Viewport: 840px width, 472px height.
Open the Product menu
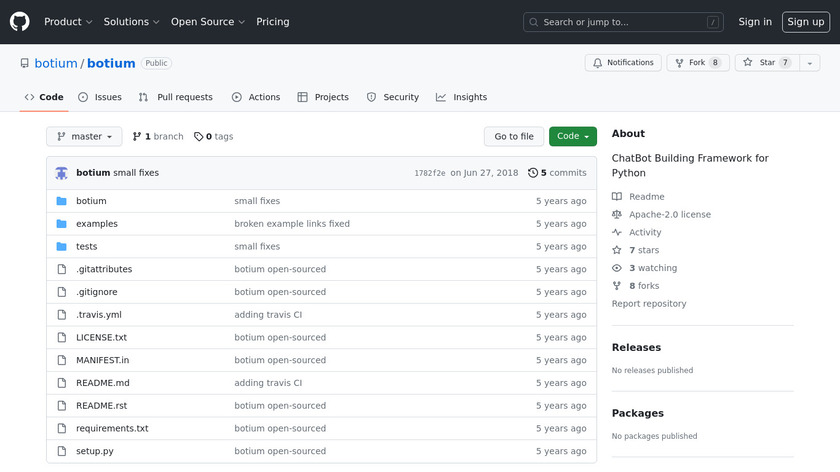click(68, 22)
